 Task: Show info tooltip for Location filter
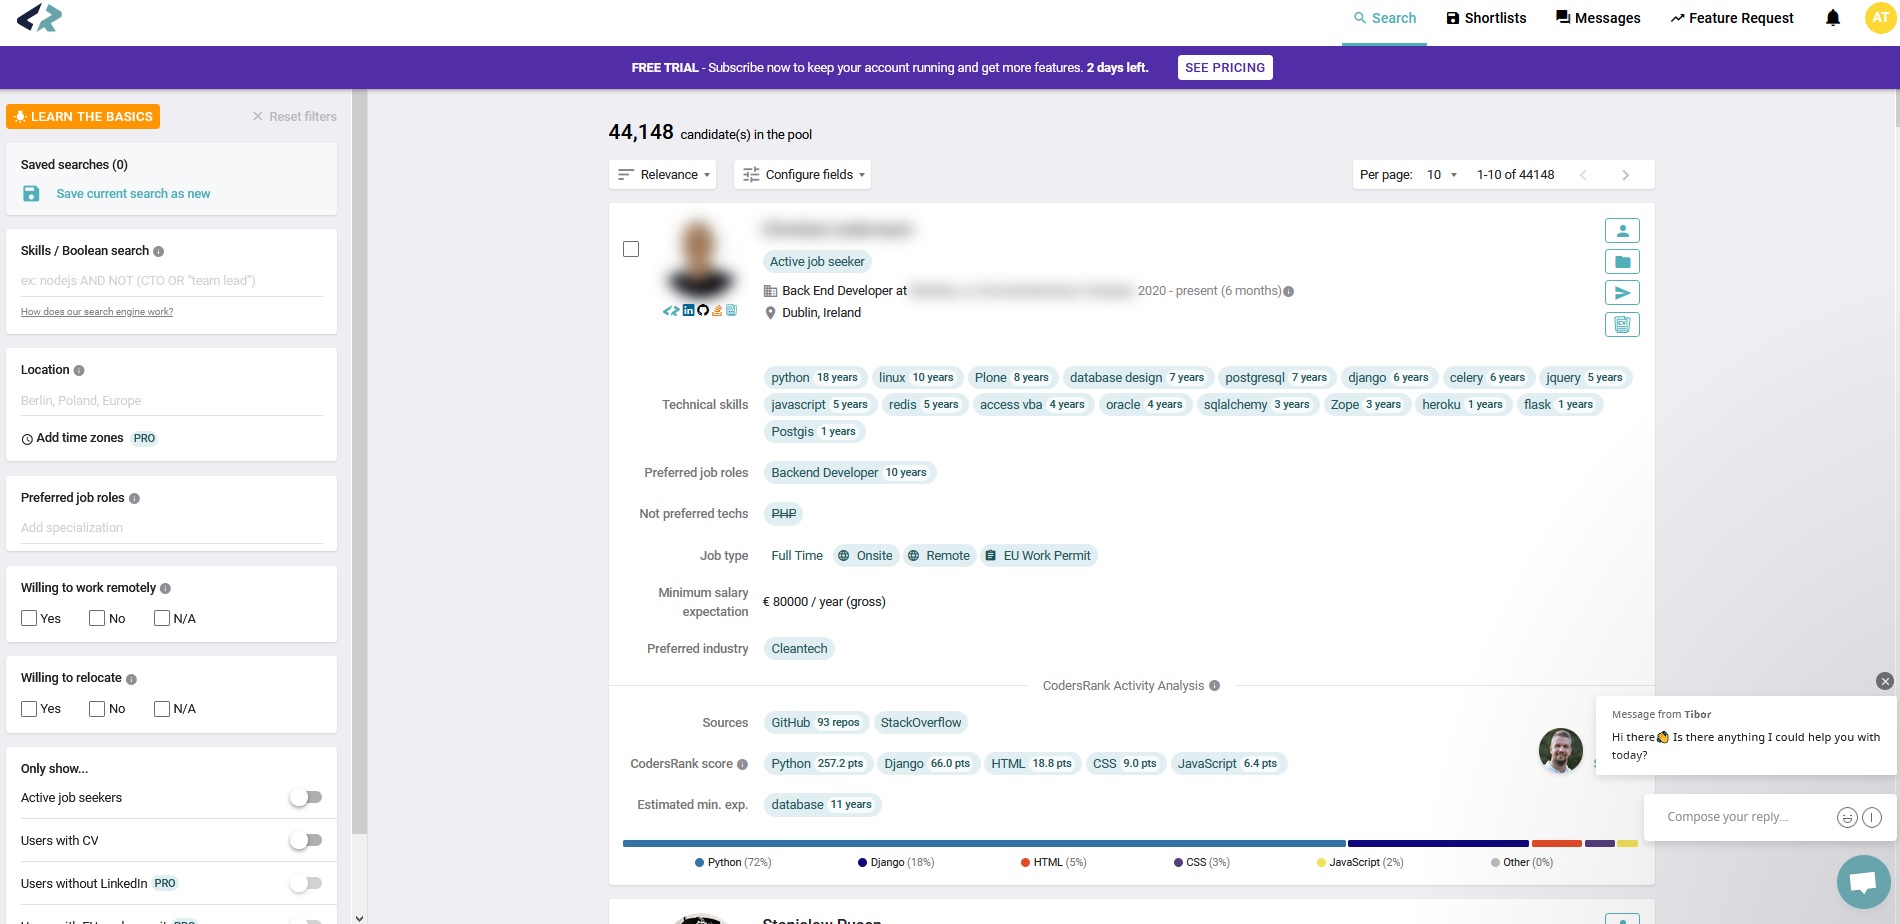pos(79,370)
